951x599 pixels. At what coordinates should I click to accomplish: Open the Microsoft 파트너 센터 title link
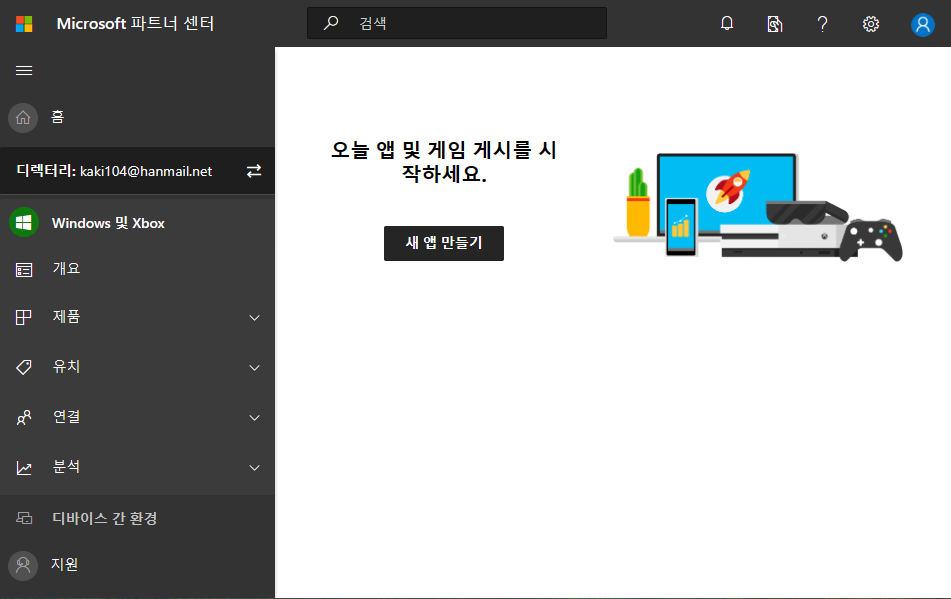coord(135,24)
